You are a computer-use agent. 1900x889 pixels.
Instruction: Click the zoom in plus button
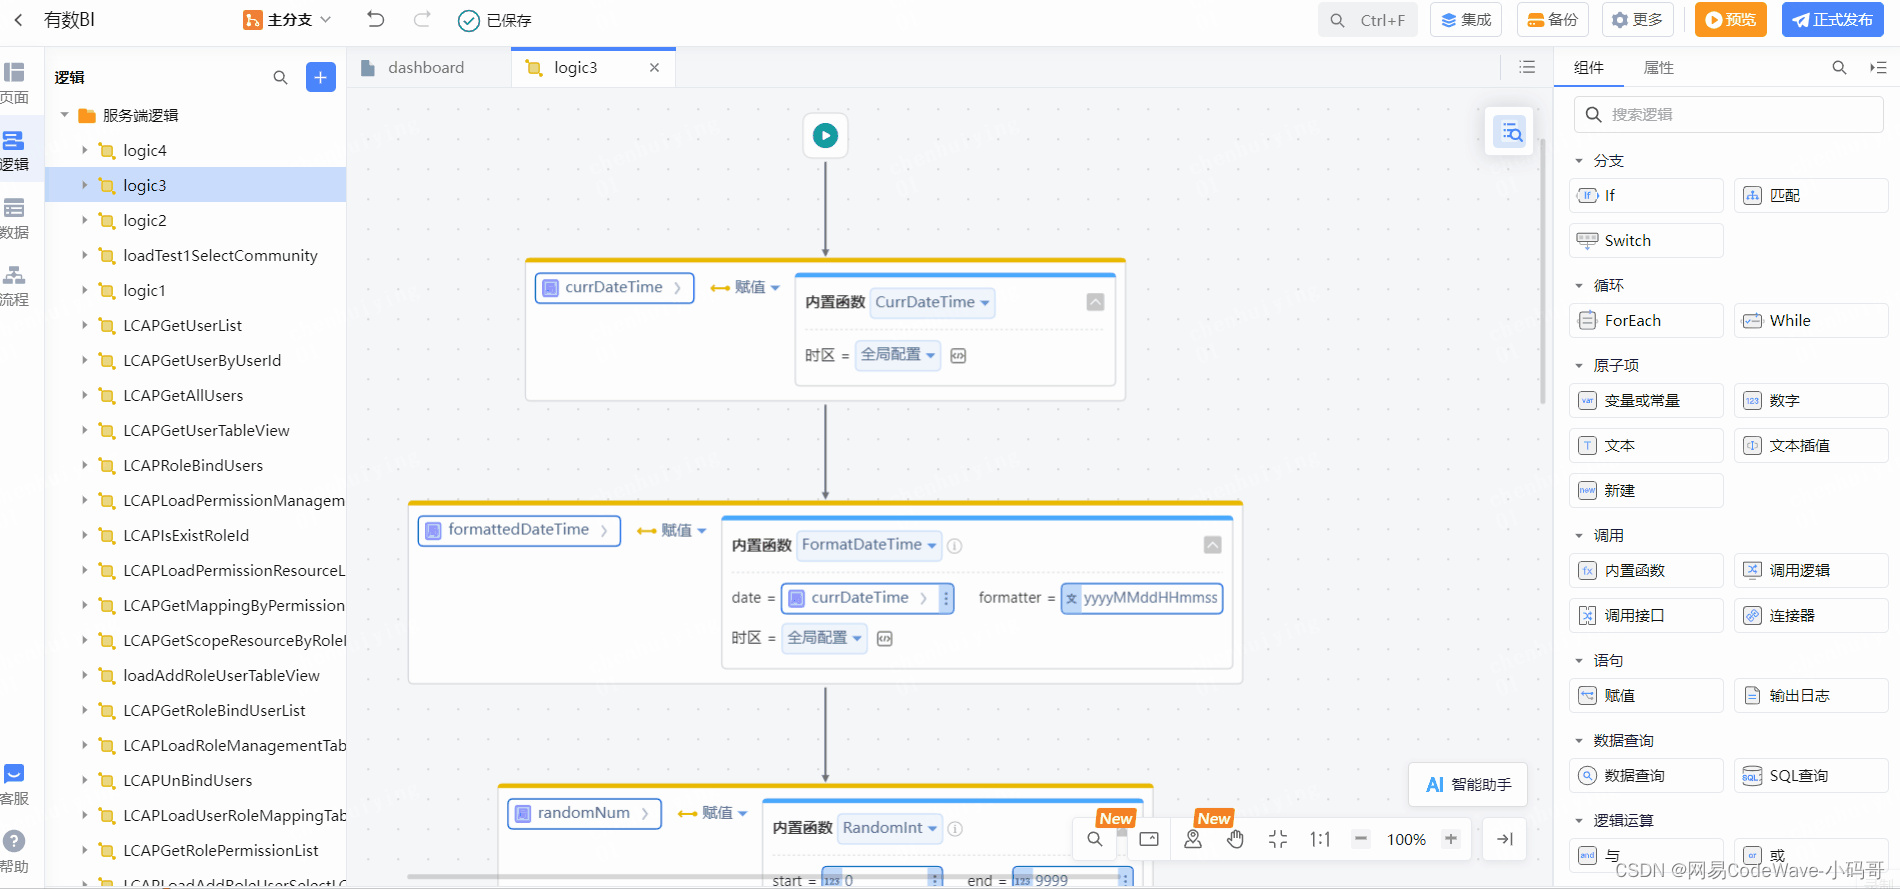[1451, 839]
